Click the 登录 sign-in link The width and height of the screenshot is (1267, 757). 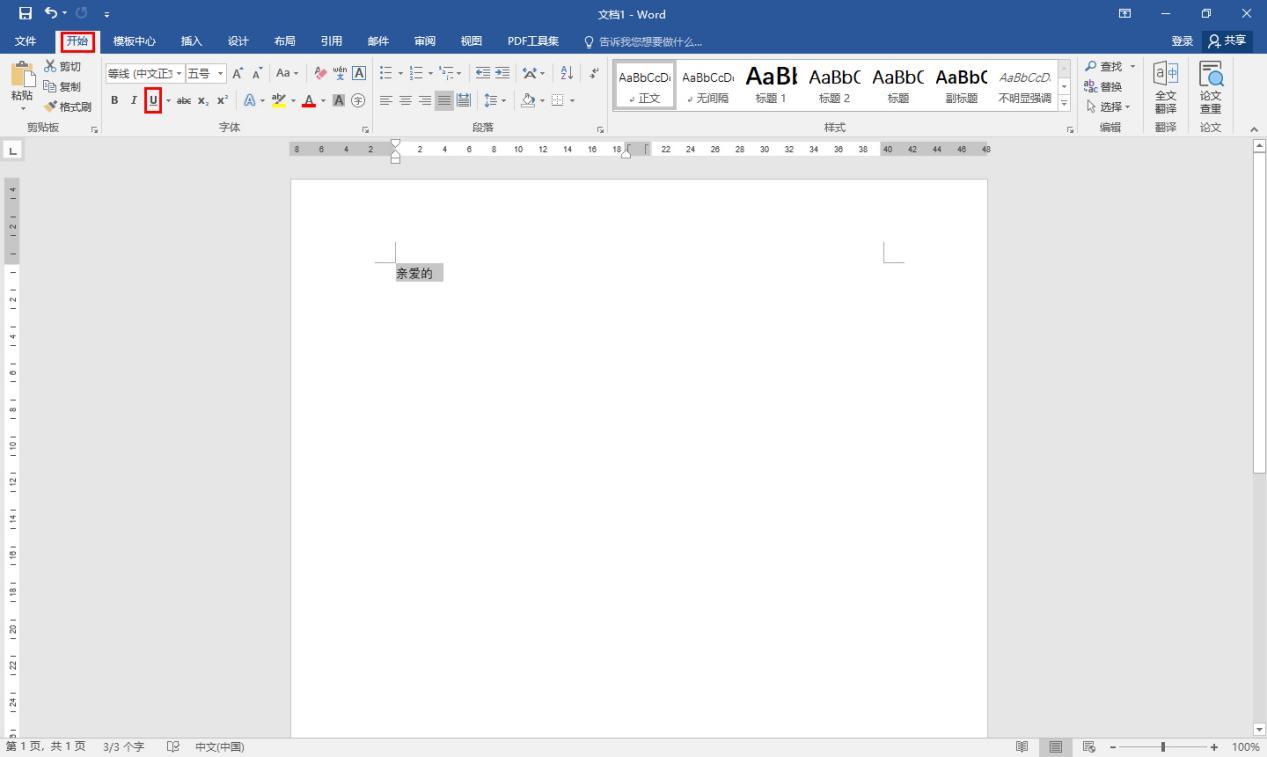[1181, 41]
